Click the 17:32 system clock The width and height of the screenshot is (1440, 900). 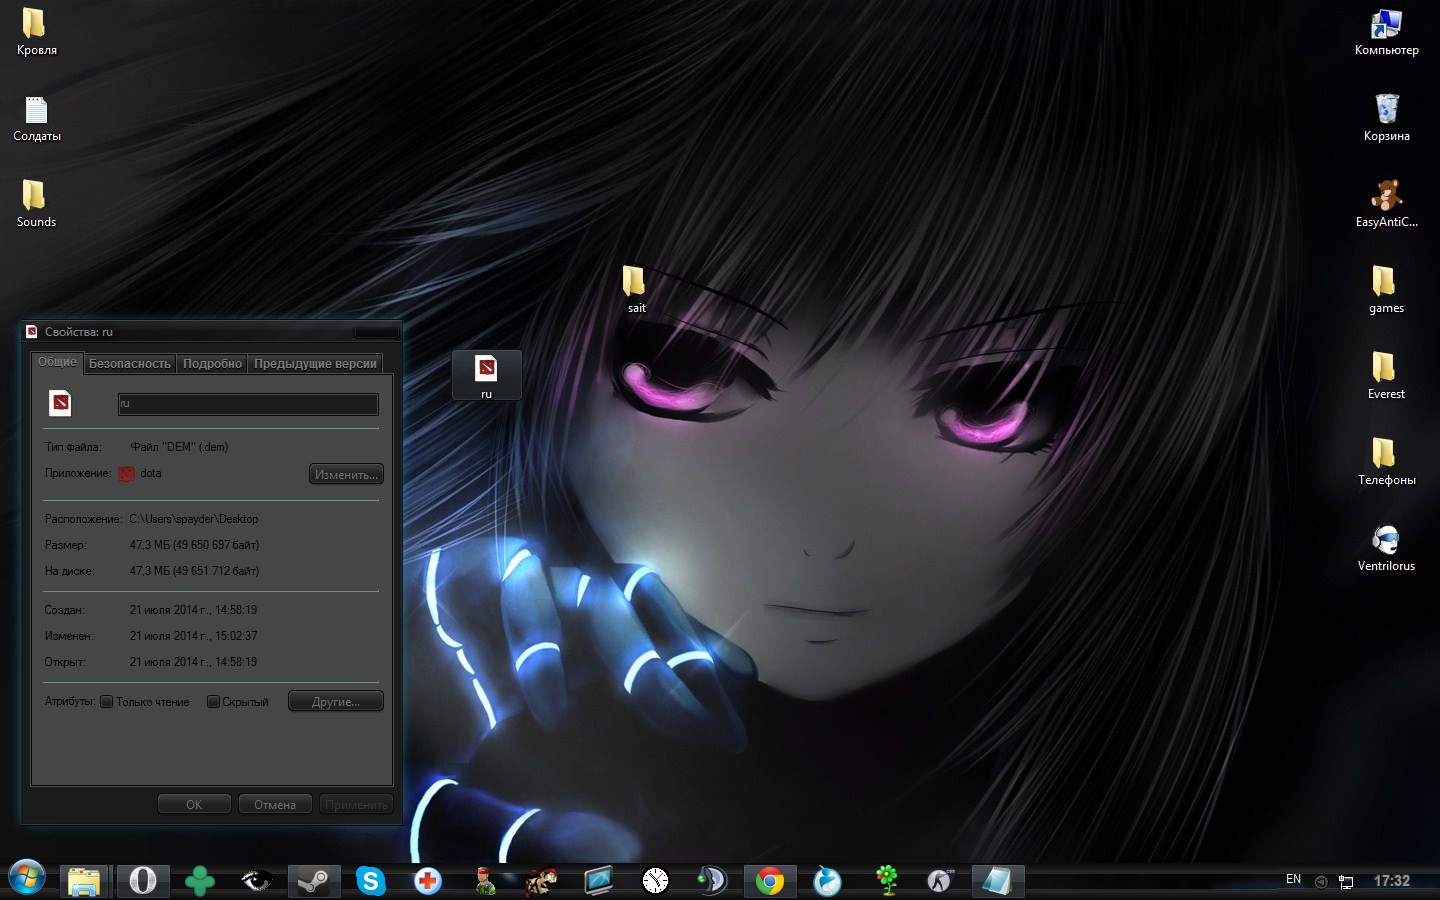click(x=1392, y=881)
